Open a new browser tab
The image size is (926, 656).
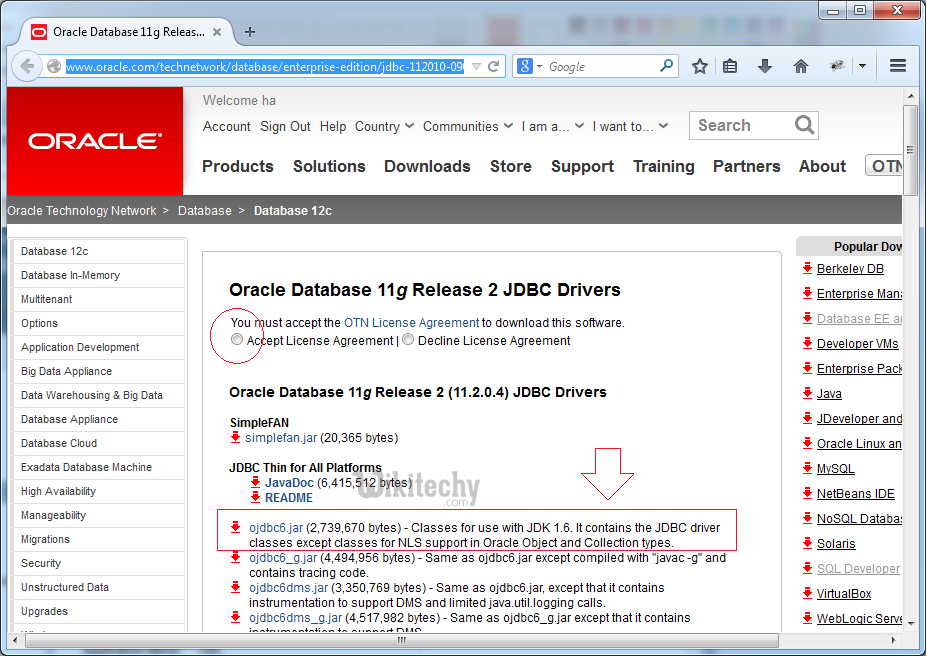250,31
